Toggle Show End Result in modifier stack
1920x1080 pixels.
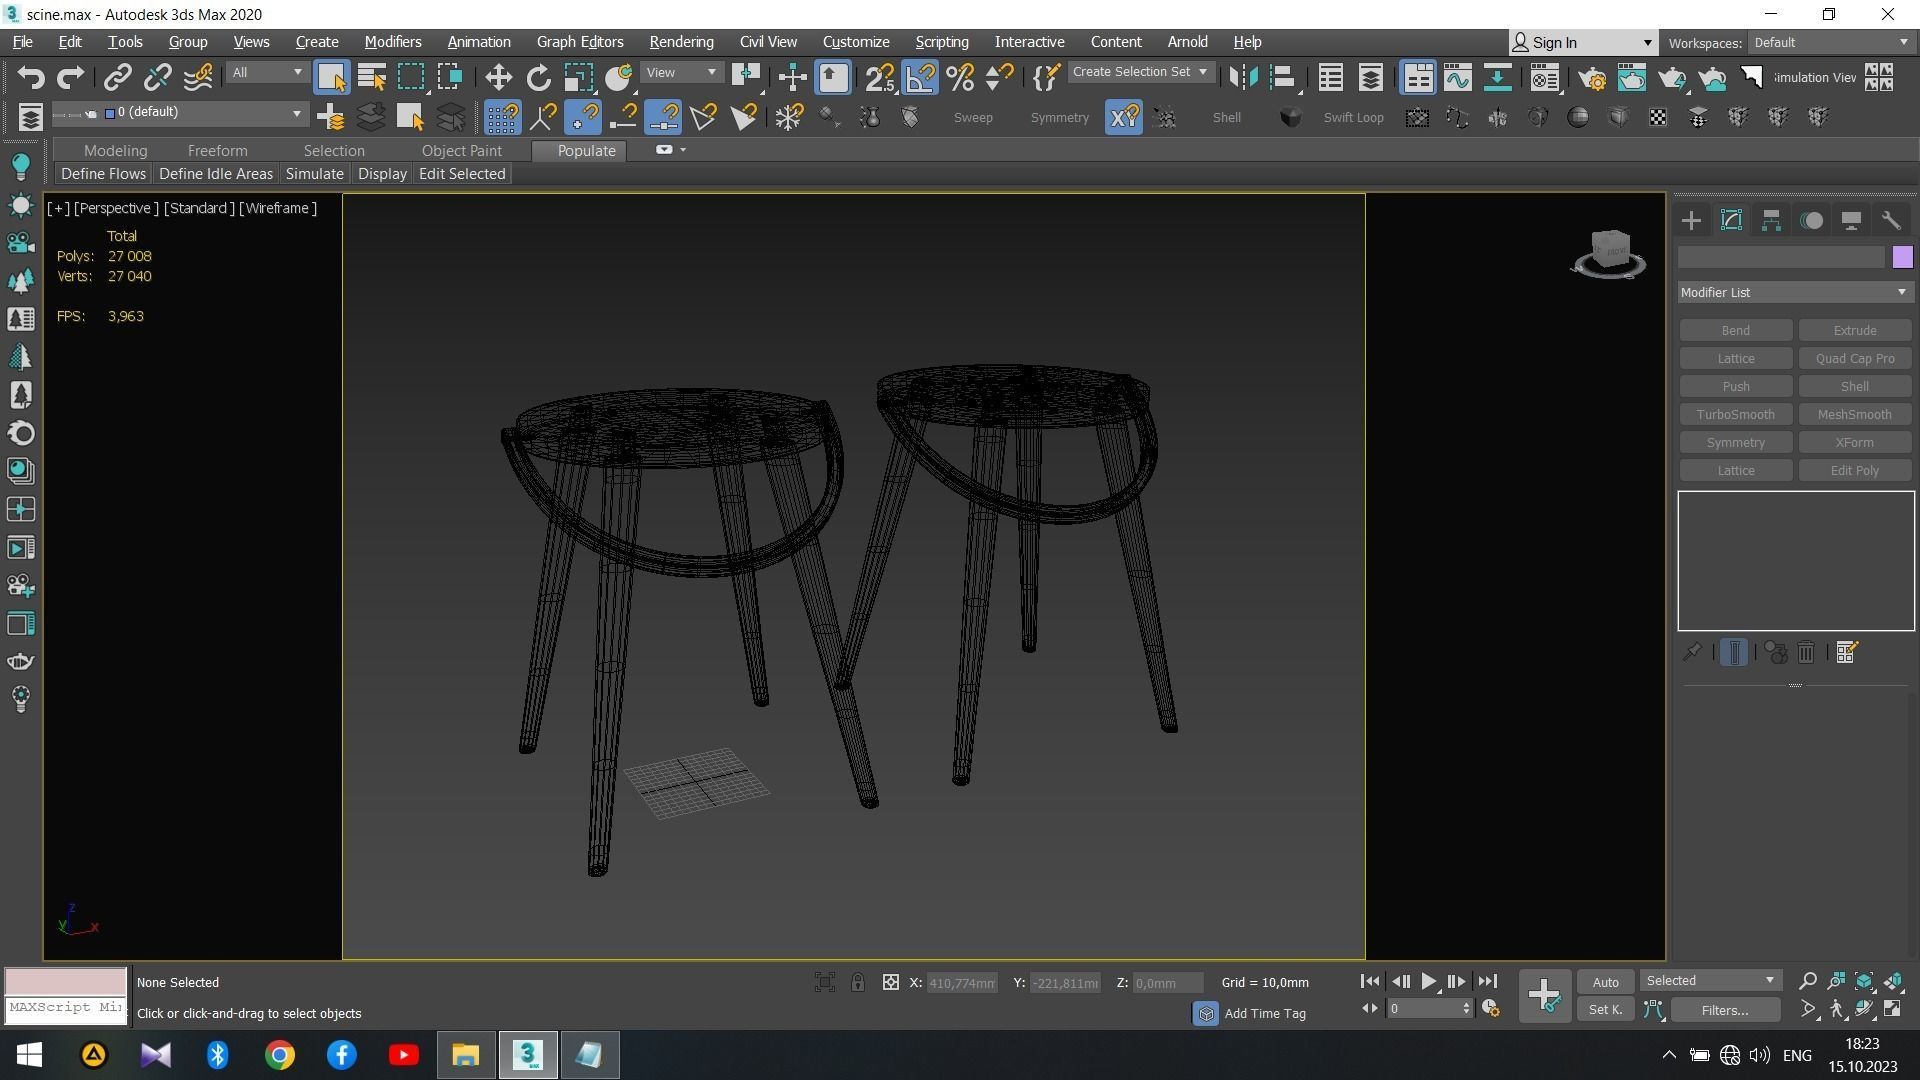pyautogui.click(x=1734, y=653)
